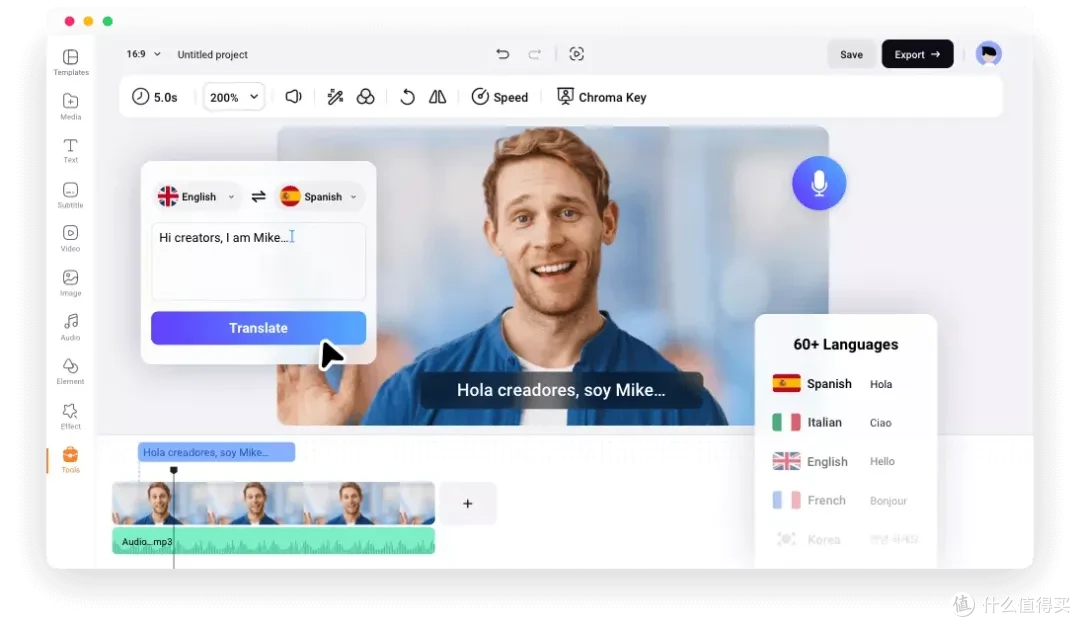
Task: Open the Media panel
Action: click(x=70, y=106)
